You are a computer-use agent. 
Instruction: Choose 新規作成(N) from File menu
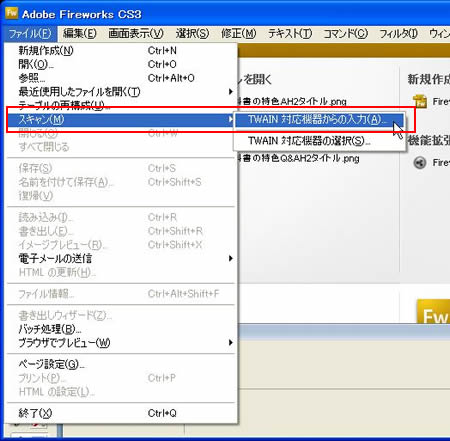[121, 50]
